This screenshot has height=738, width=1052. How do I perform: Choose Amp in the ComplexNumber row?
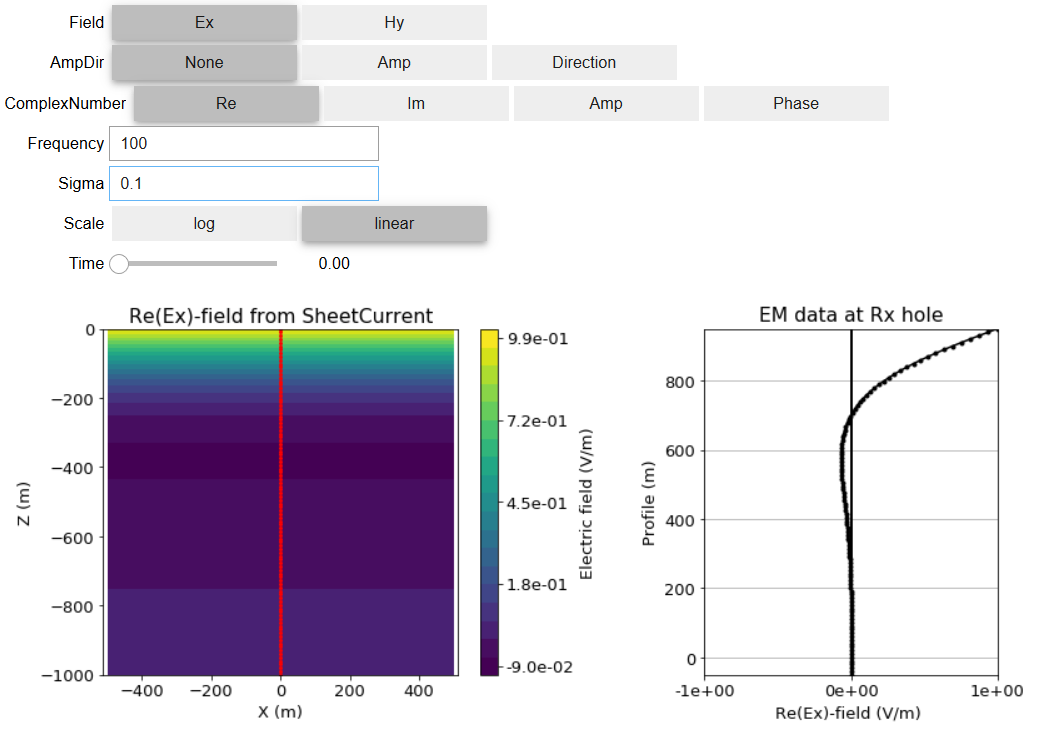606,103
